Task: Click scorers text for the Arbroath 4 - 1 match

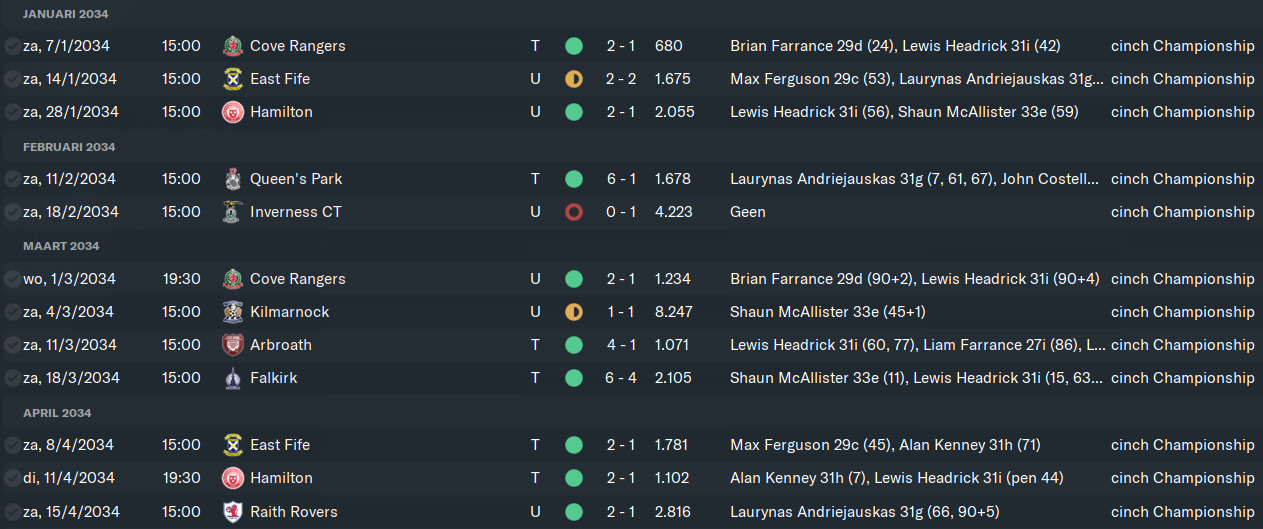Action: pos(918,345)
